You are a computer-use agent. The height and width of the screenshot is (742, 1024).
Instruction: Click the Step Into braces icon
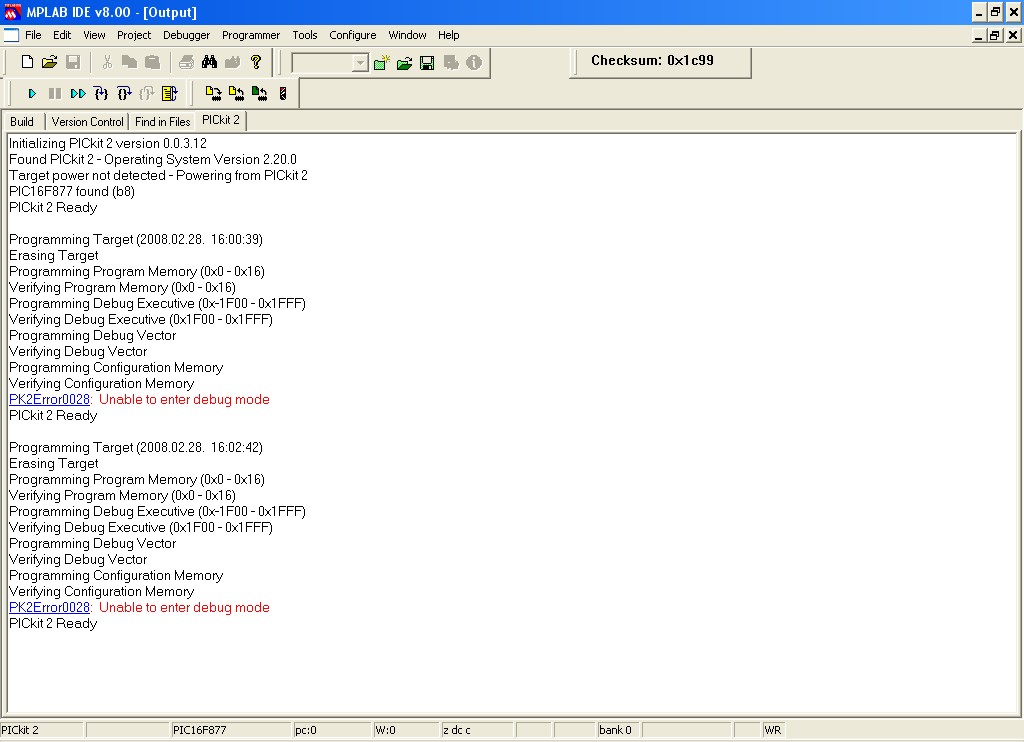click(x=101, y=94)
